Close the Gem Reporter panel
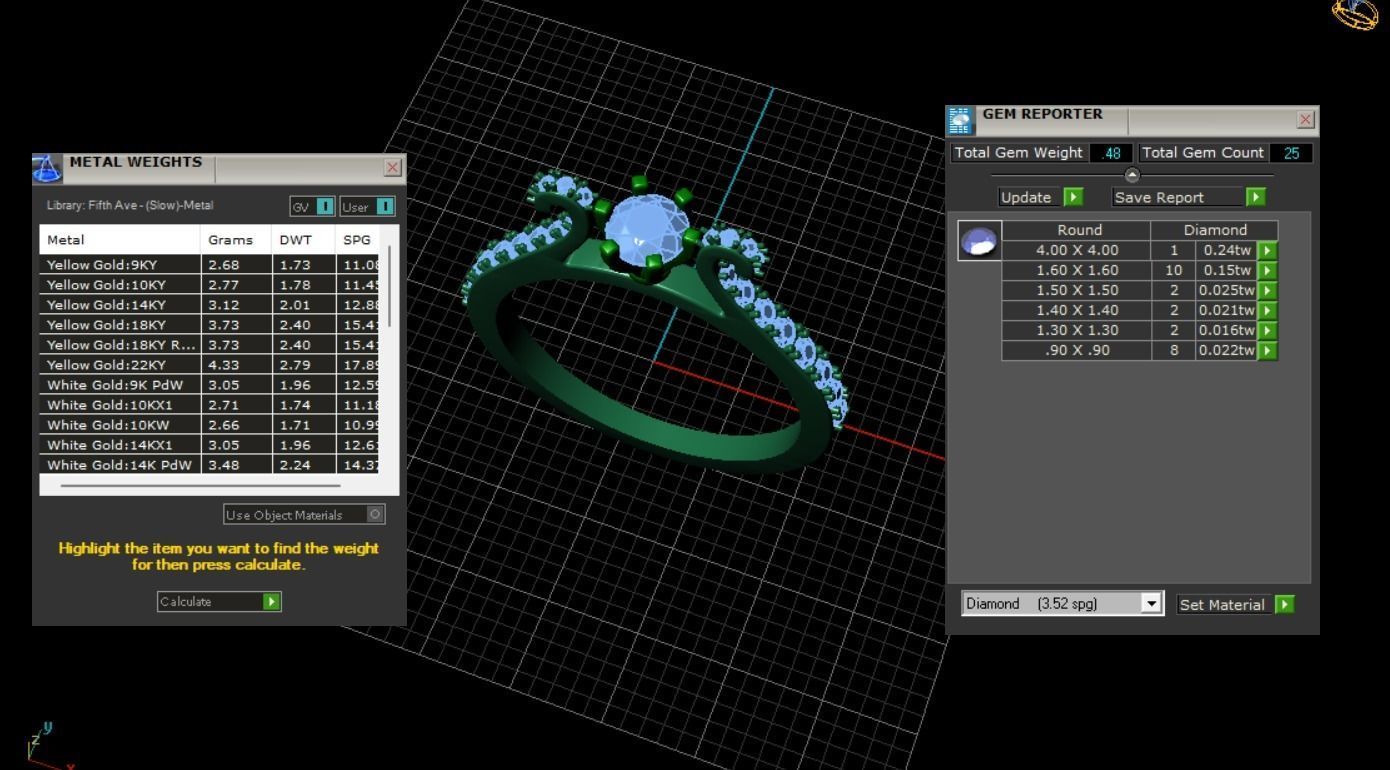Screen dimensions: 1390x770 coord(1305,120)
